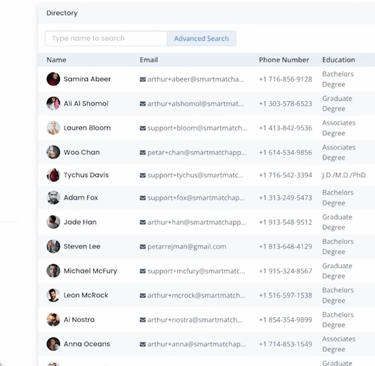Focus the 'Type name to search' field

click(x=106, y=38)
